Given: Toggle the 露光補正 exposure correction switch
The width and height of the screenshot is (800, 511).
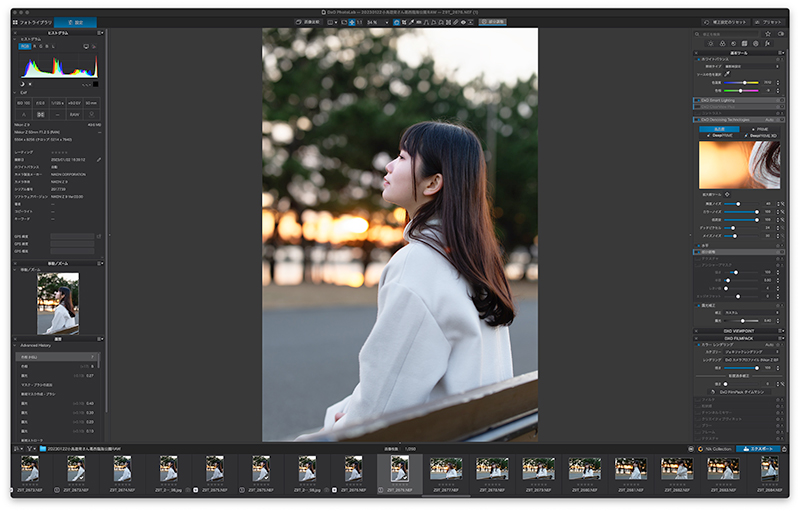Looking at the screenshot, I should click(x=699, y=305).
